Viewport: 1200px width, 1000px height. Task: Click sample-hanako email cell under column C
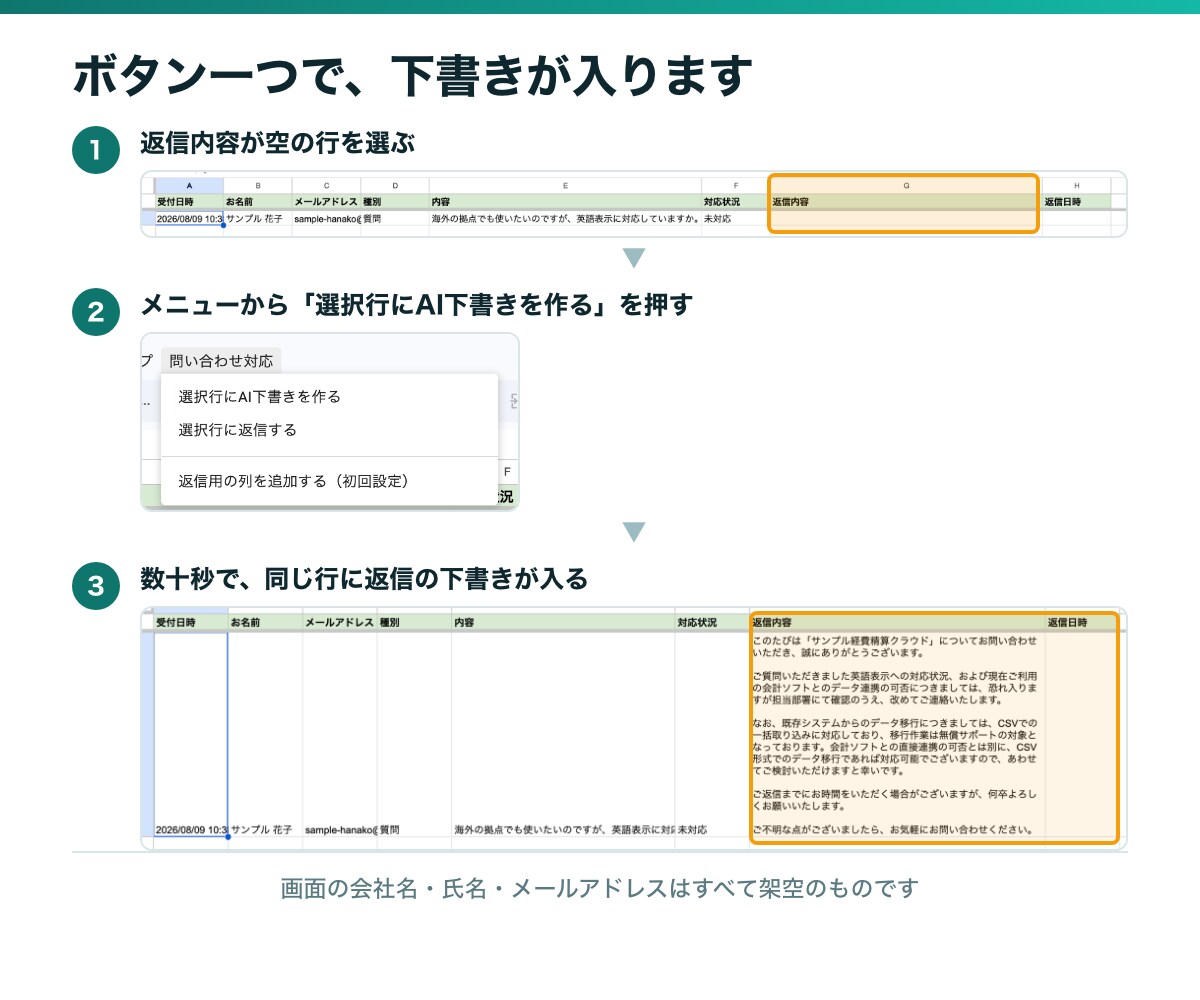(326, 218)
